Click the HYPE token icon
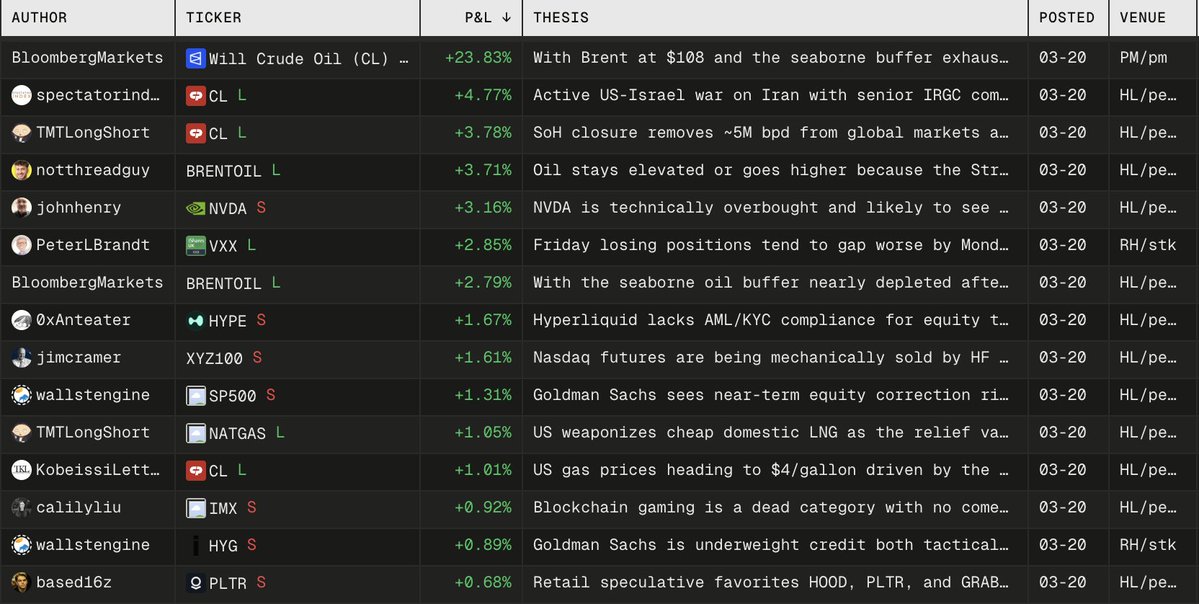This screenshot has height=604, width=1199. [196, 320]
